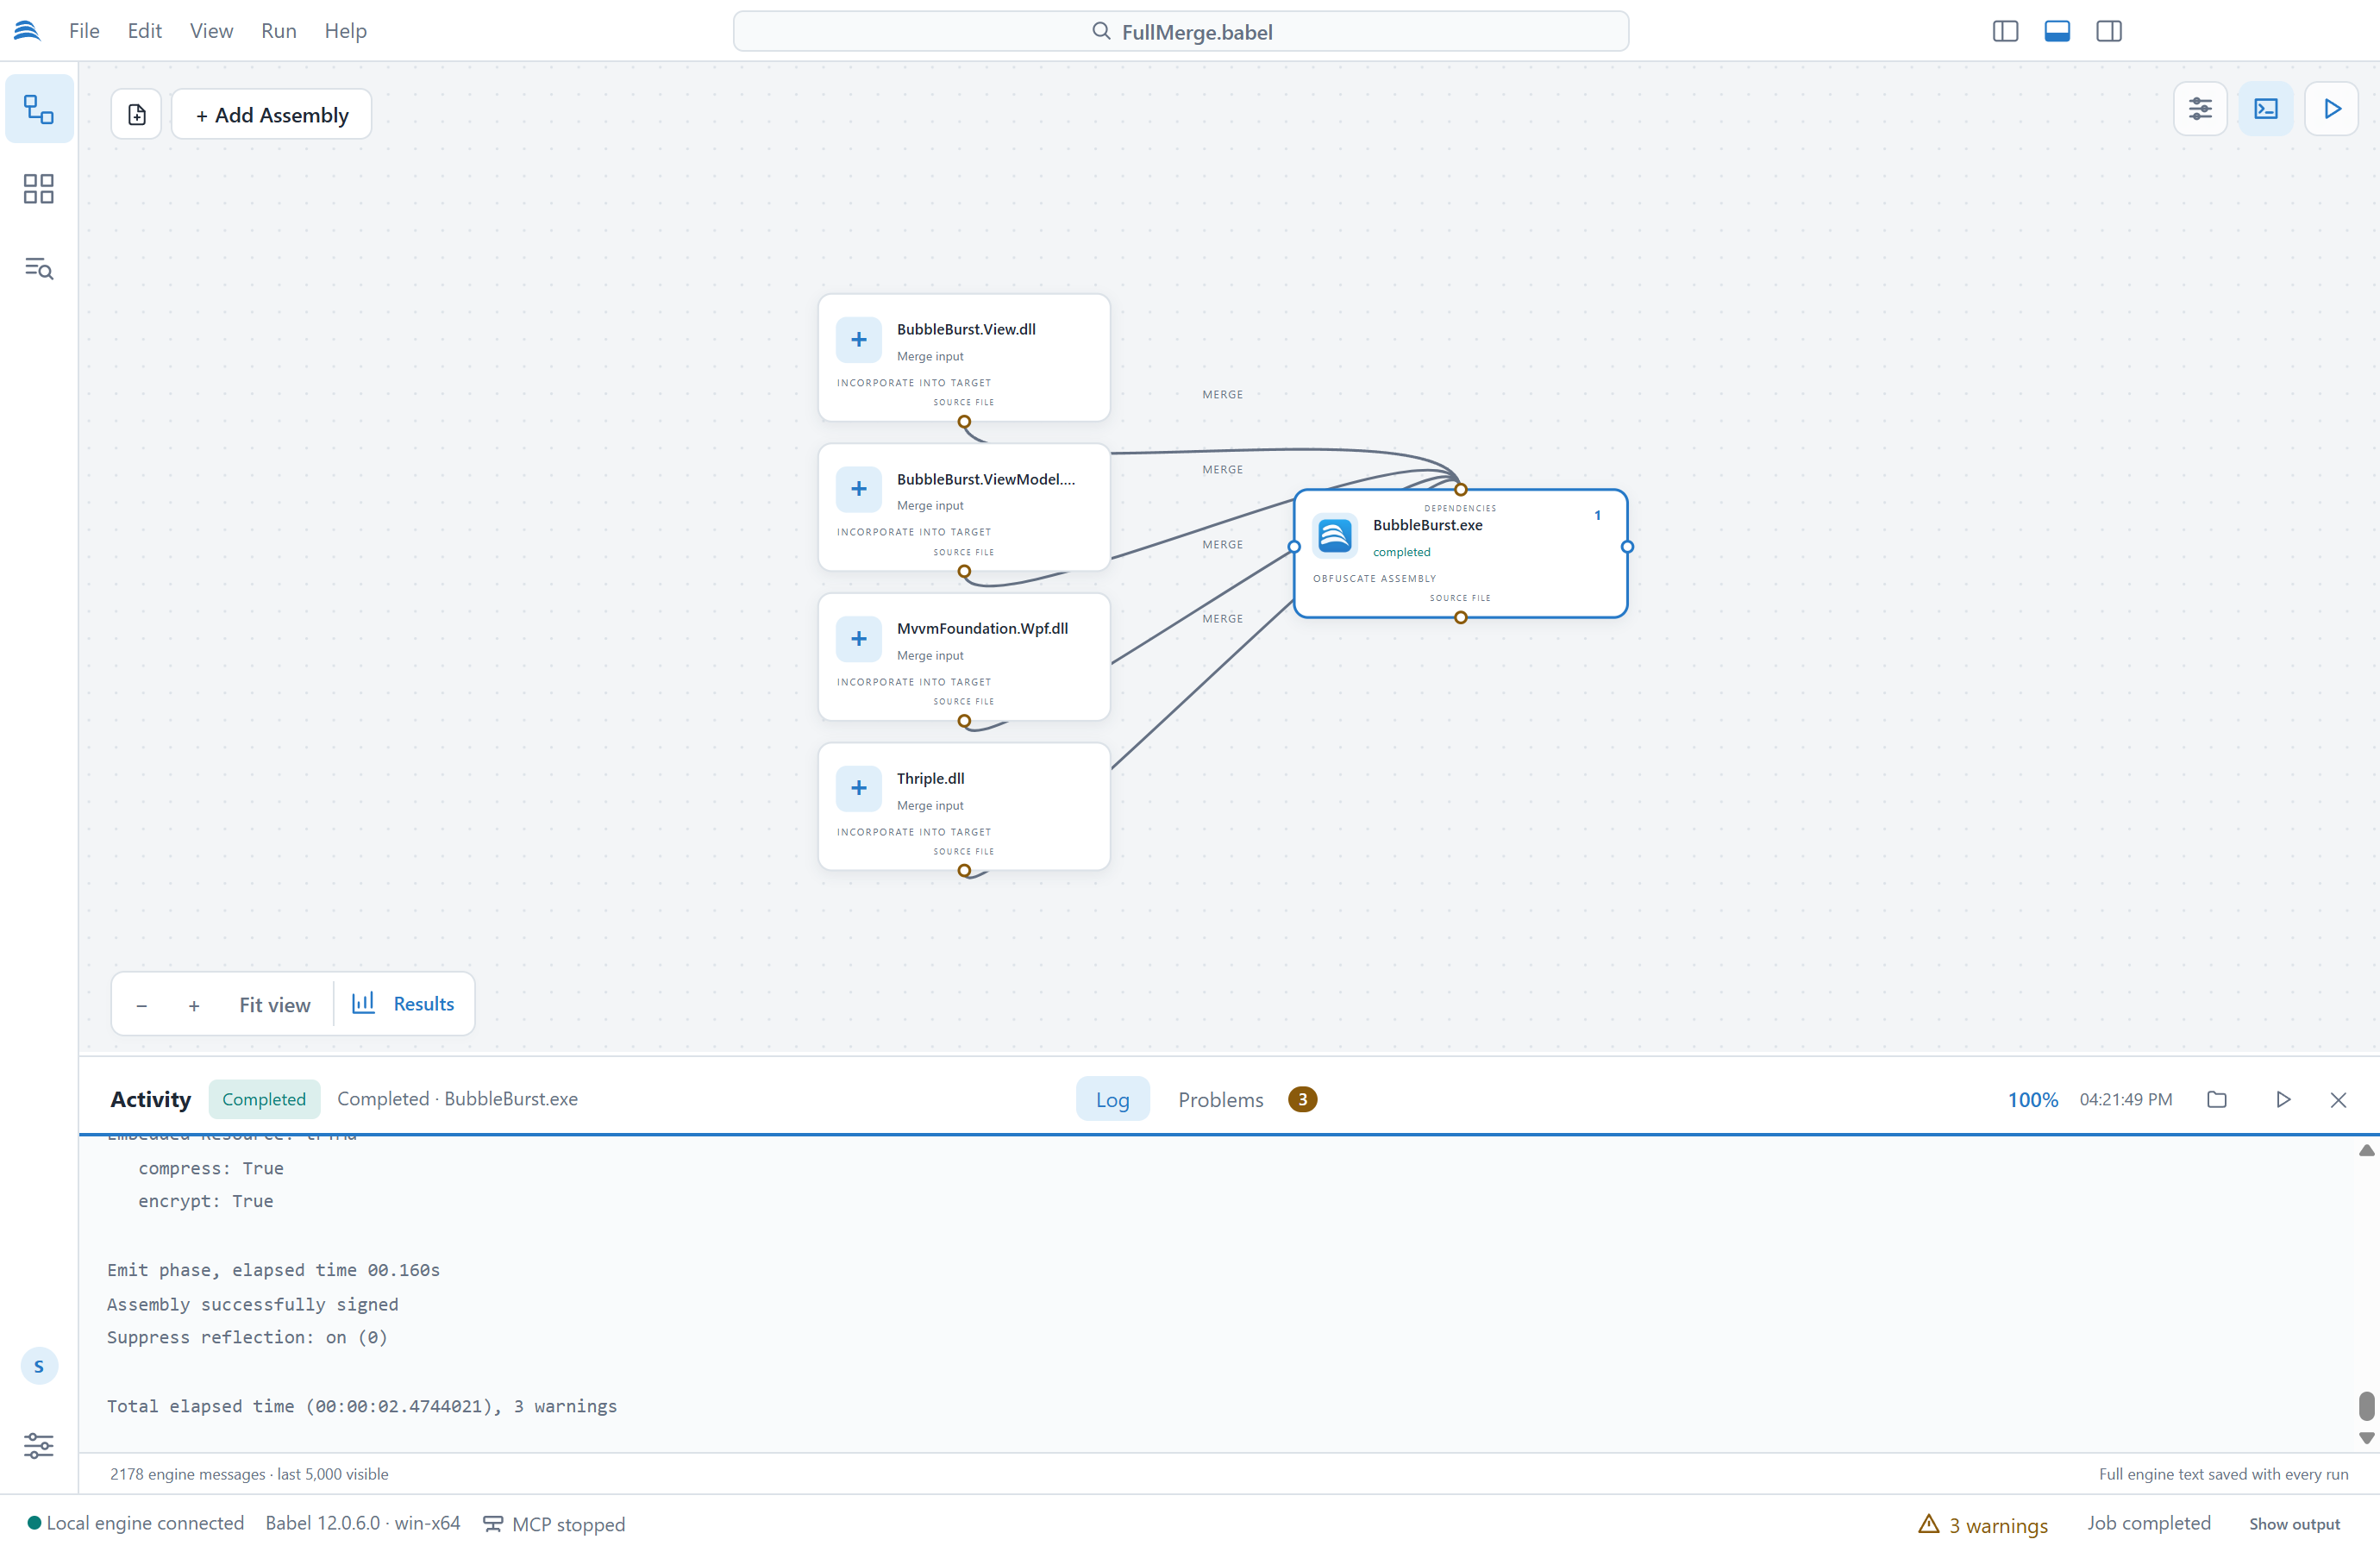Open the Run menu
The height and width of the screenshot is (1552, 2380).
[x=279, y=31]
